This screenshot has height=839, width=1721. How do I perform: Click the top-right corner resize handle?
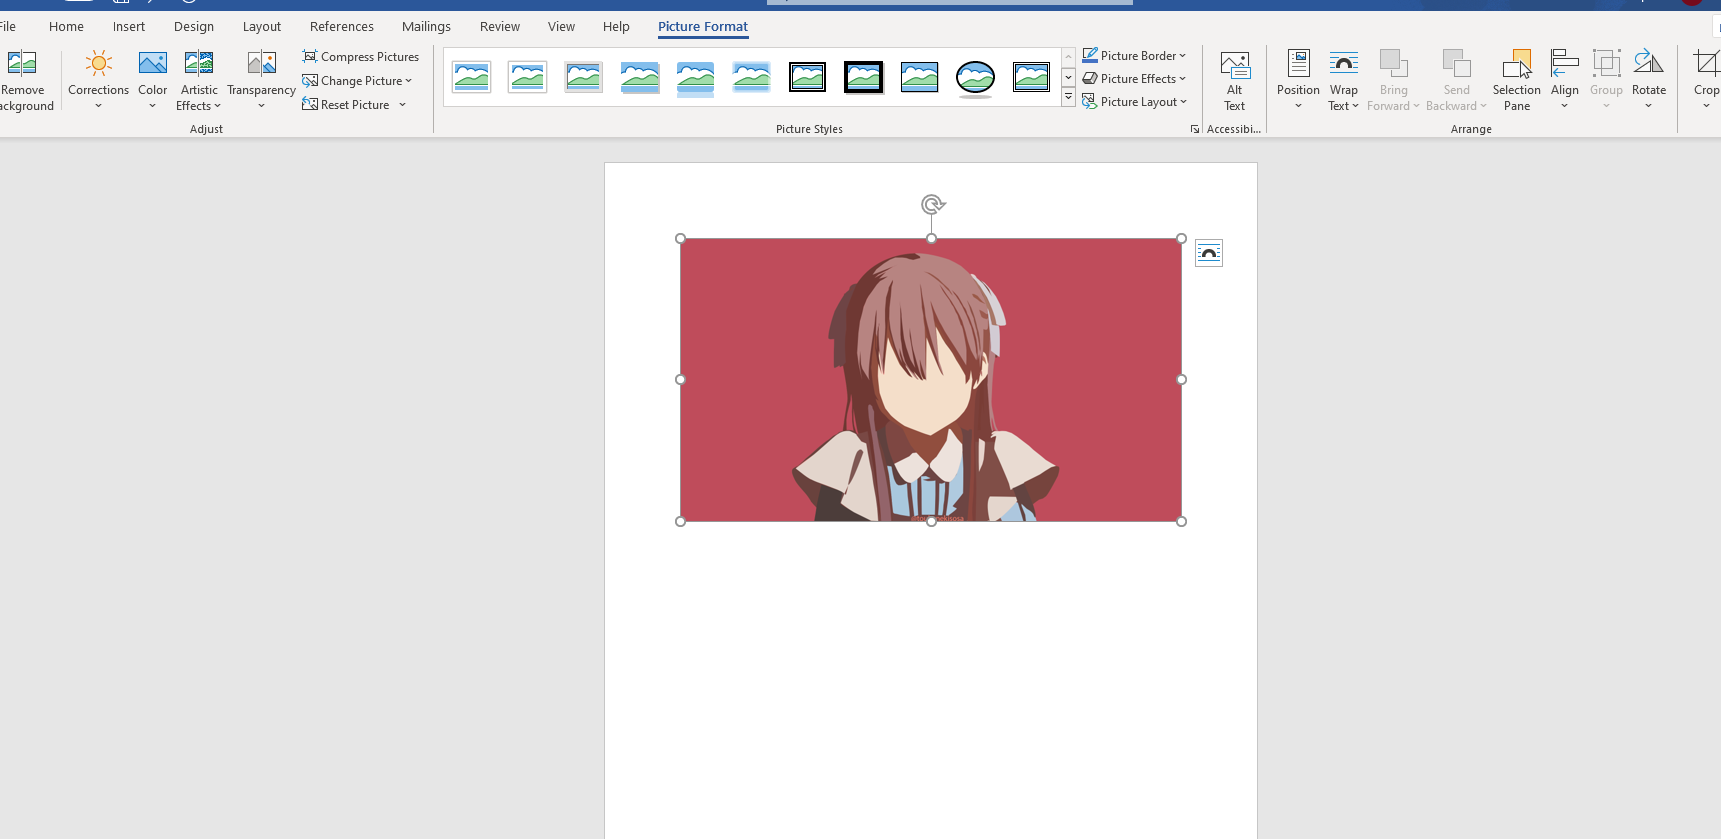click(x=1182, y=239)
